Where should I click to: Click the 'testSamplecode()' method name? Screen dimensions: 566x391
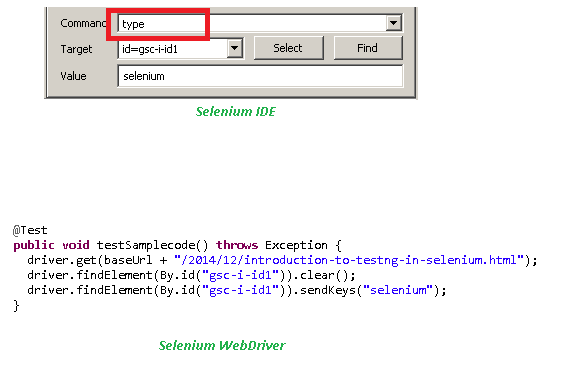tap(152, 245)
